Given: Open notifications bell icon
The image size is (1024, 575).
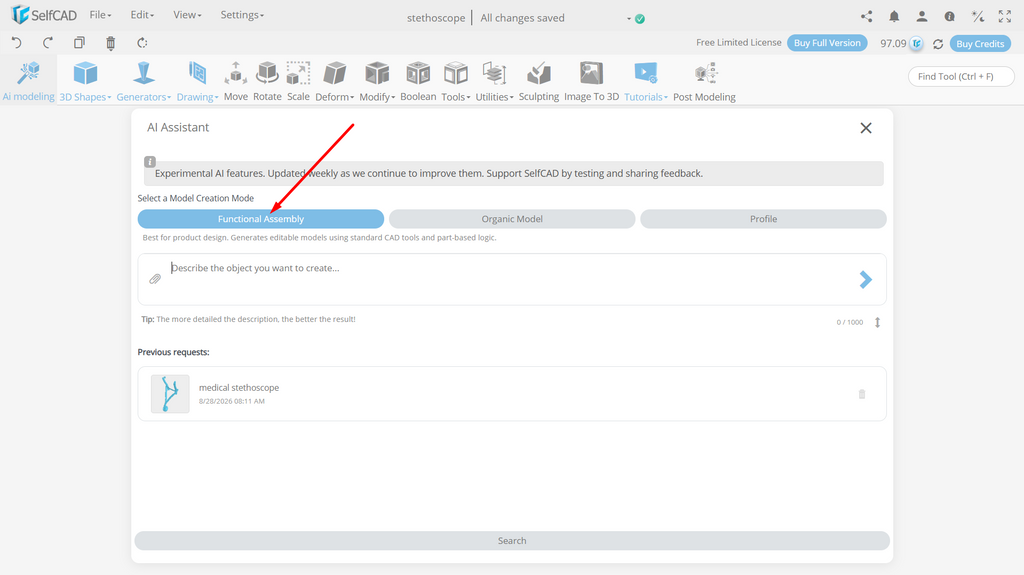Looking at the screenshot, I should (894, 17).
